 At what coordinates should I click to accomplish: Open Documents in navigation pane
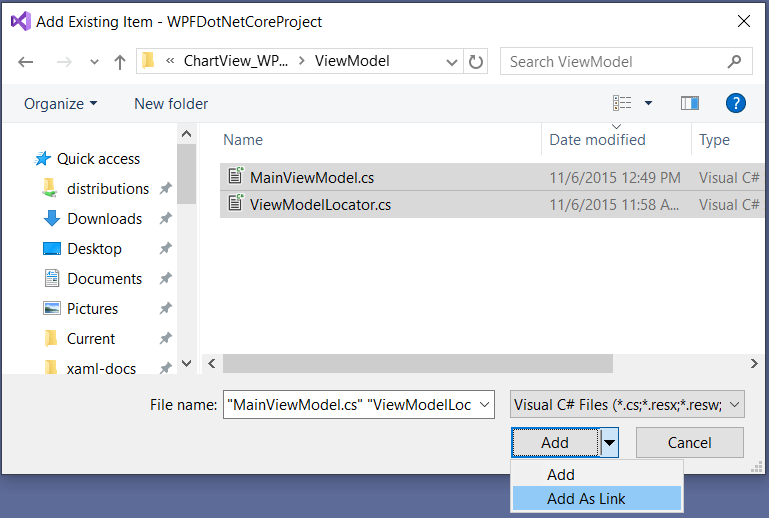pyautogui.click(x=104, y=279)
